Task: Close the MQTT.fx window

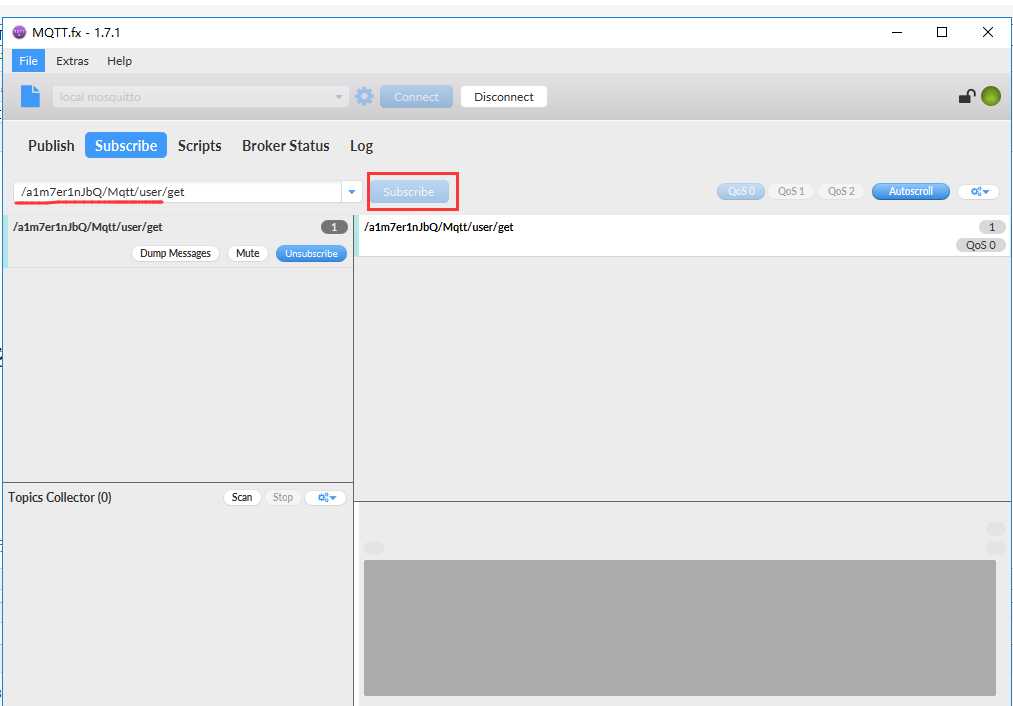Action: 988,32
